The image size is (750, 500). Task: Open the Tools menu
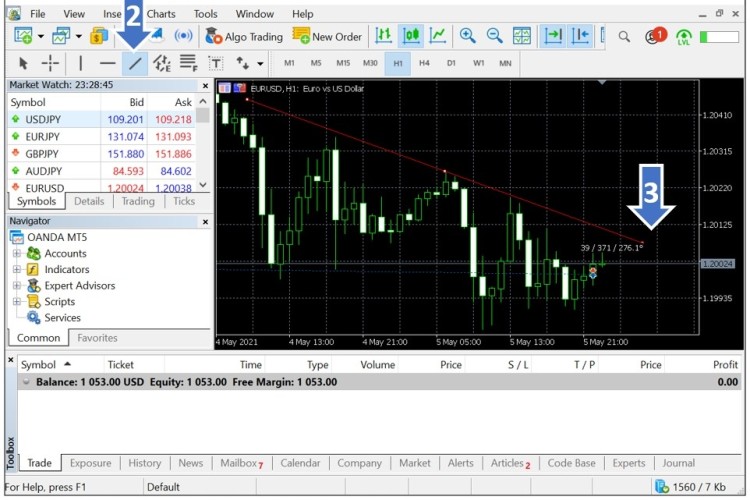click(x=205, y=14)
